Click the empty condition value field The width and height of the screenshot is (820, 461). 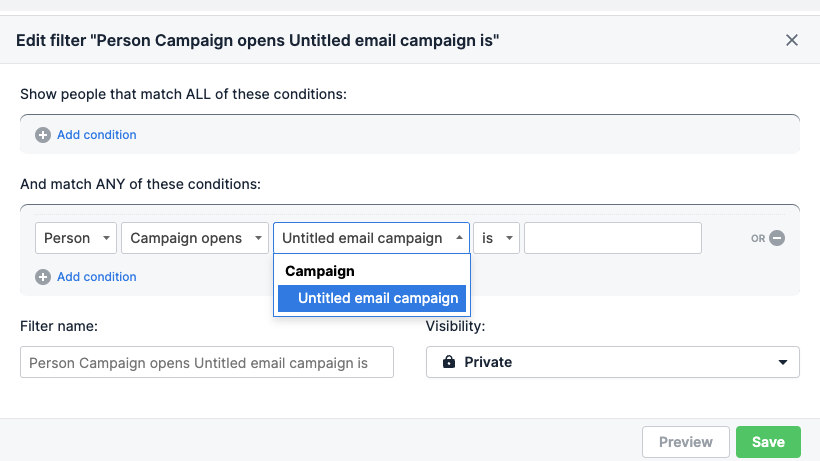[613, 238]
